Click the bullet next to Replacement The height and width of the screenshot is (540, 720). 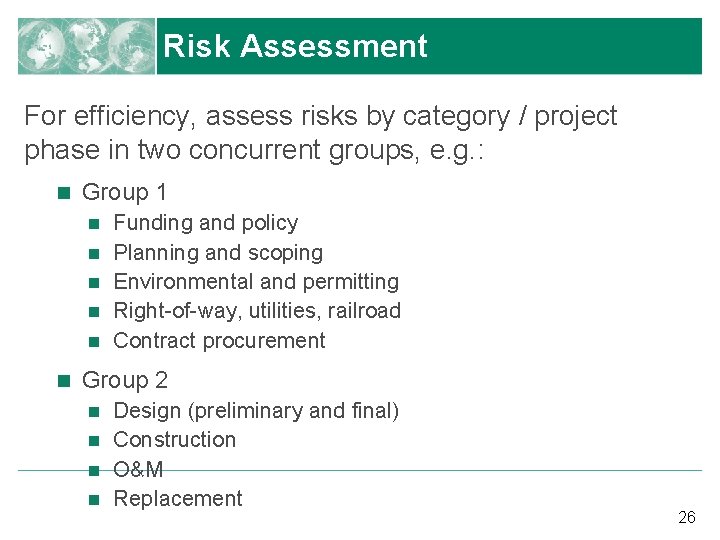click(94, 500)
